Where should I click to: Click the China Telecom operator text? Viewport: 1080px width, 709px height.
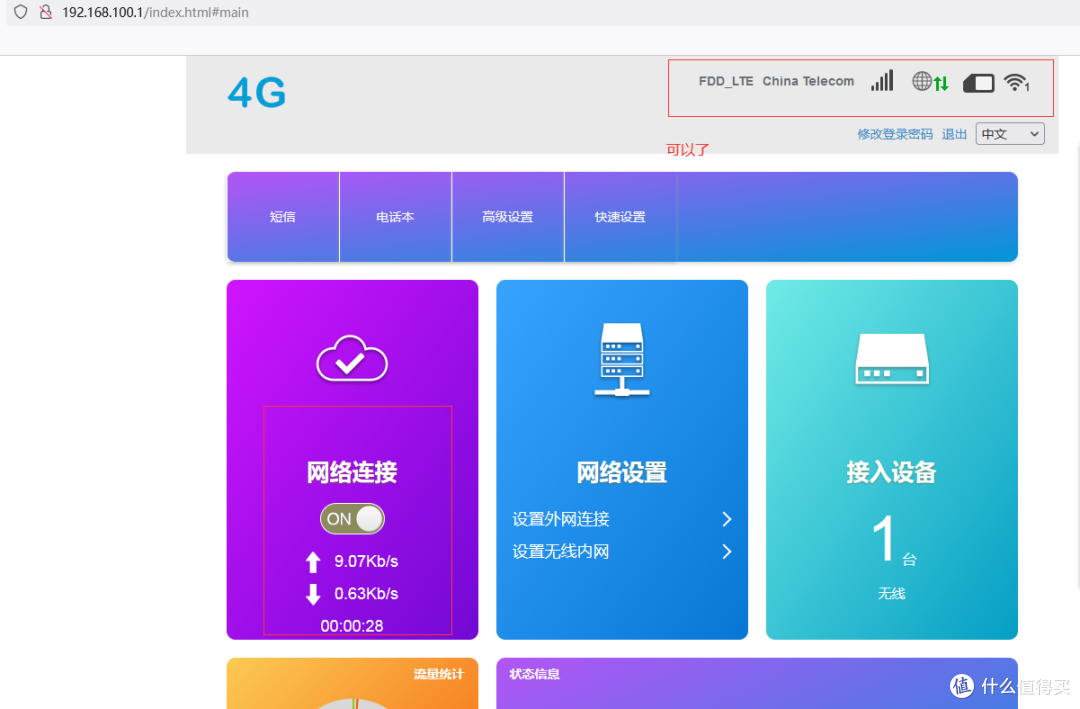(x=808, y=81)
